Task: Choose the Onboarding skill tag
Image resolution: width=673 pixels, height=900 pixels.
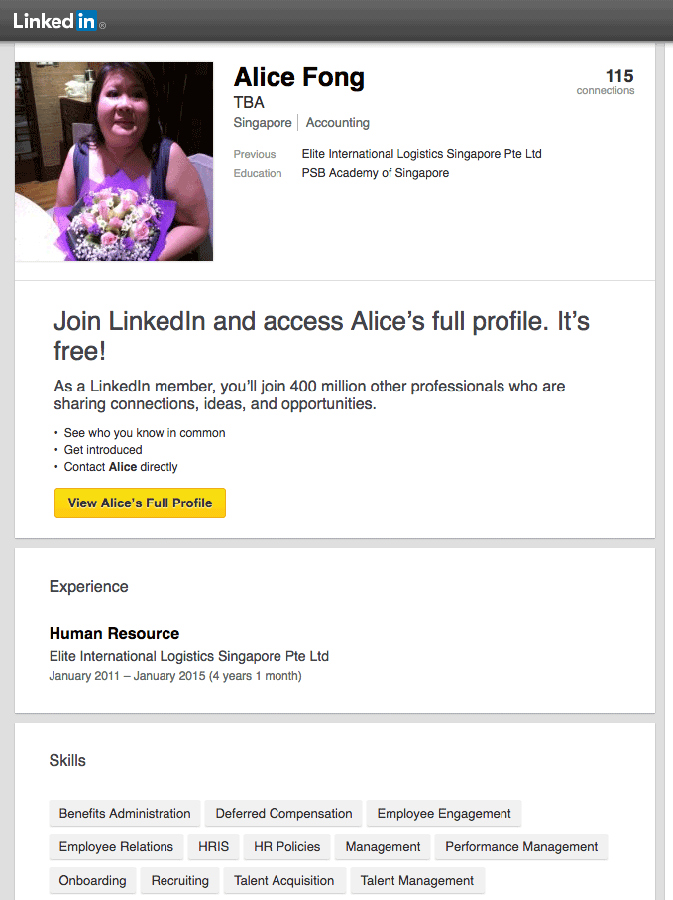Action: click(93, 881)
